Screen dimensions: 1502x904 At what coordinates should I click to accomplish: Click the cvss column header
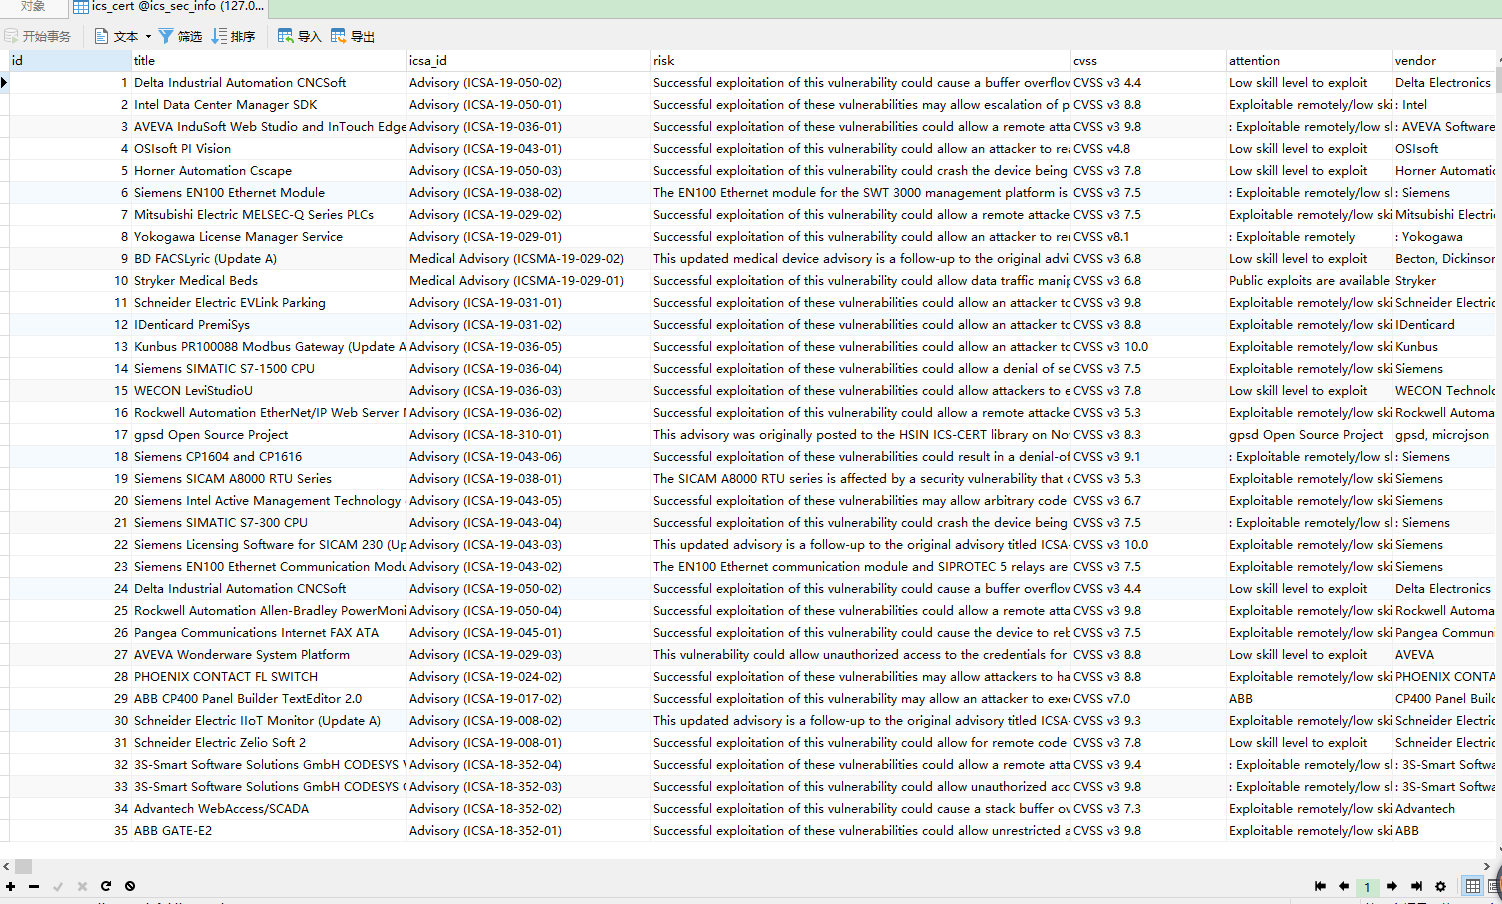pyautogui.click(x=1148, y=61)
